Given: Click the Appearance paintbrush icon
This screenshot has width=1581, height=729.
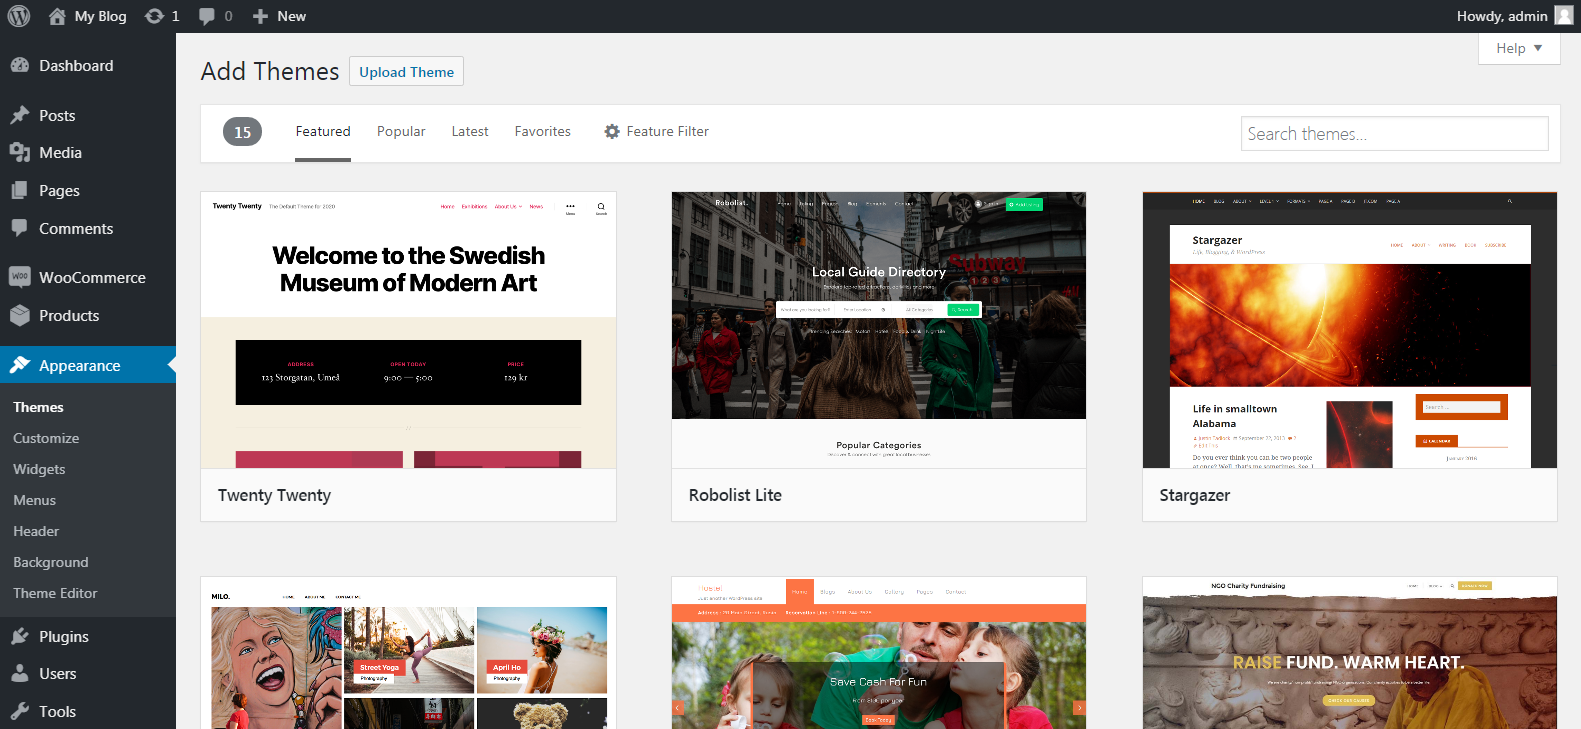Looking at the screenshot, I should (x=20, y=365).
